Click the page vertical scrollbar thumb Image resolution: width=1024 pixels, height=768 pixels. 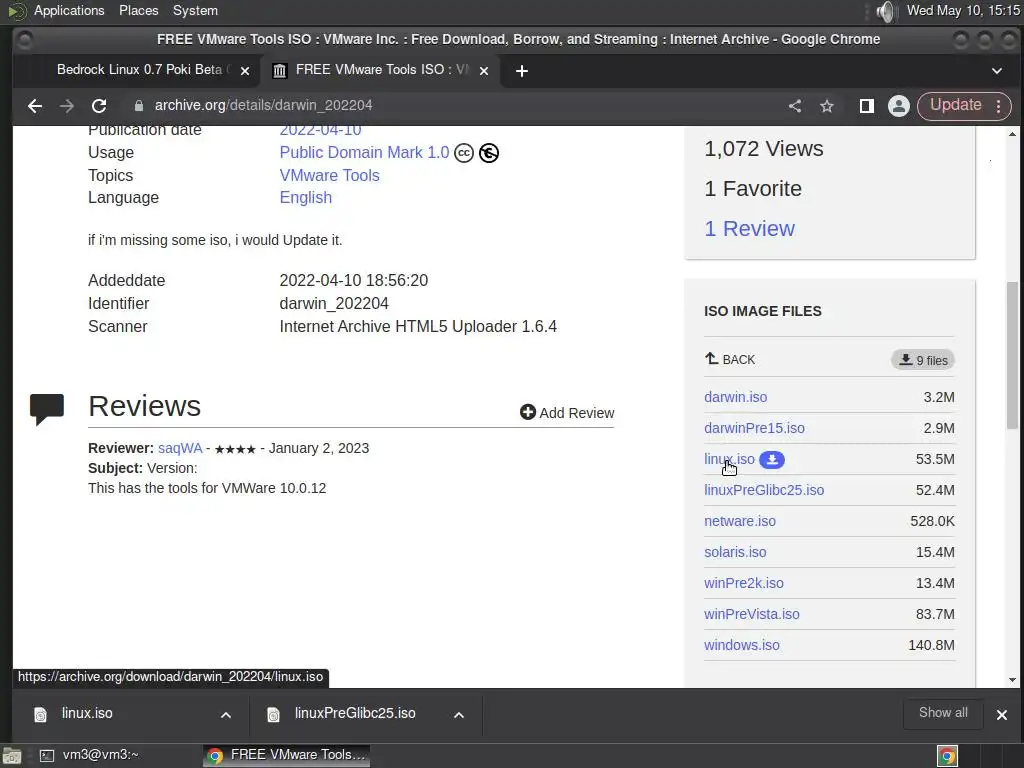tap(1012, 355)
